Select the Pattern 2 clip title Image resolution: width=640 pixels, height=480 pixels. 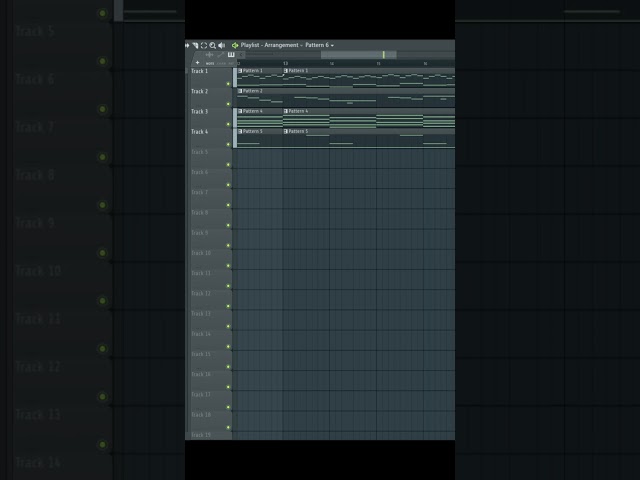pyautogui.click(x=253, y=91)
